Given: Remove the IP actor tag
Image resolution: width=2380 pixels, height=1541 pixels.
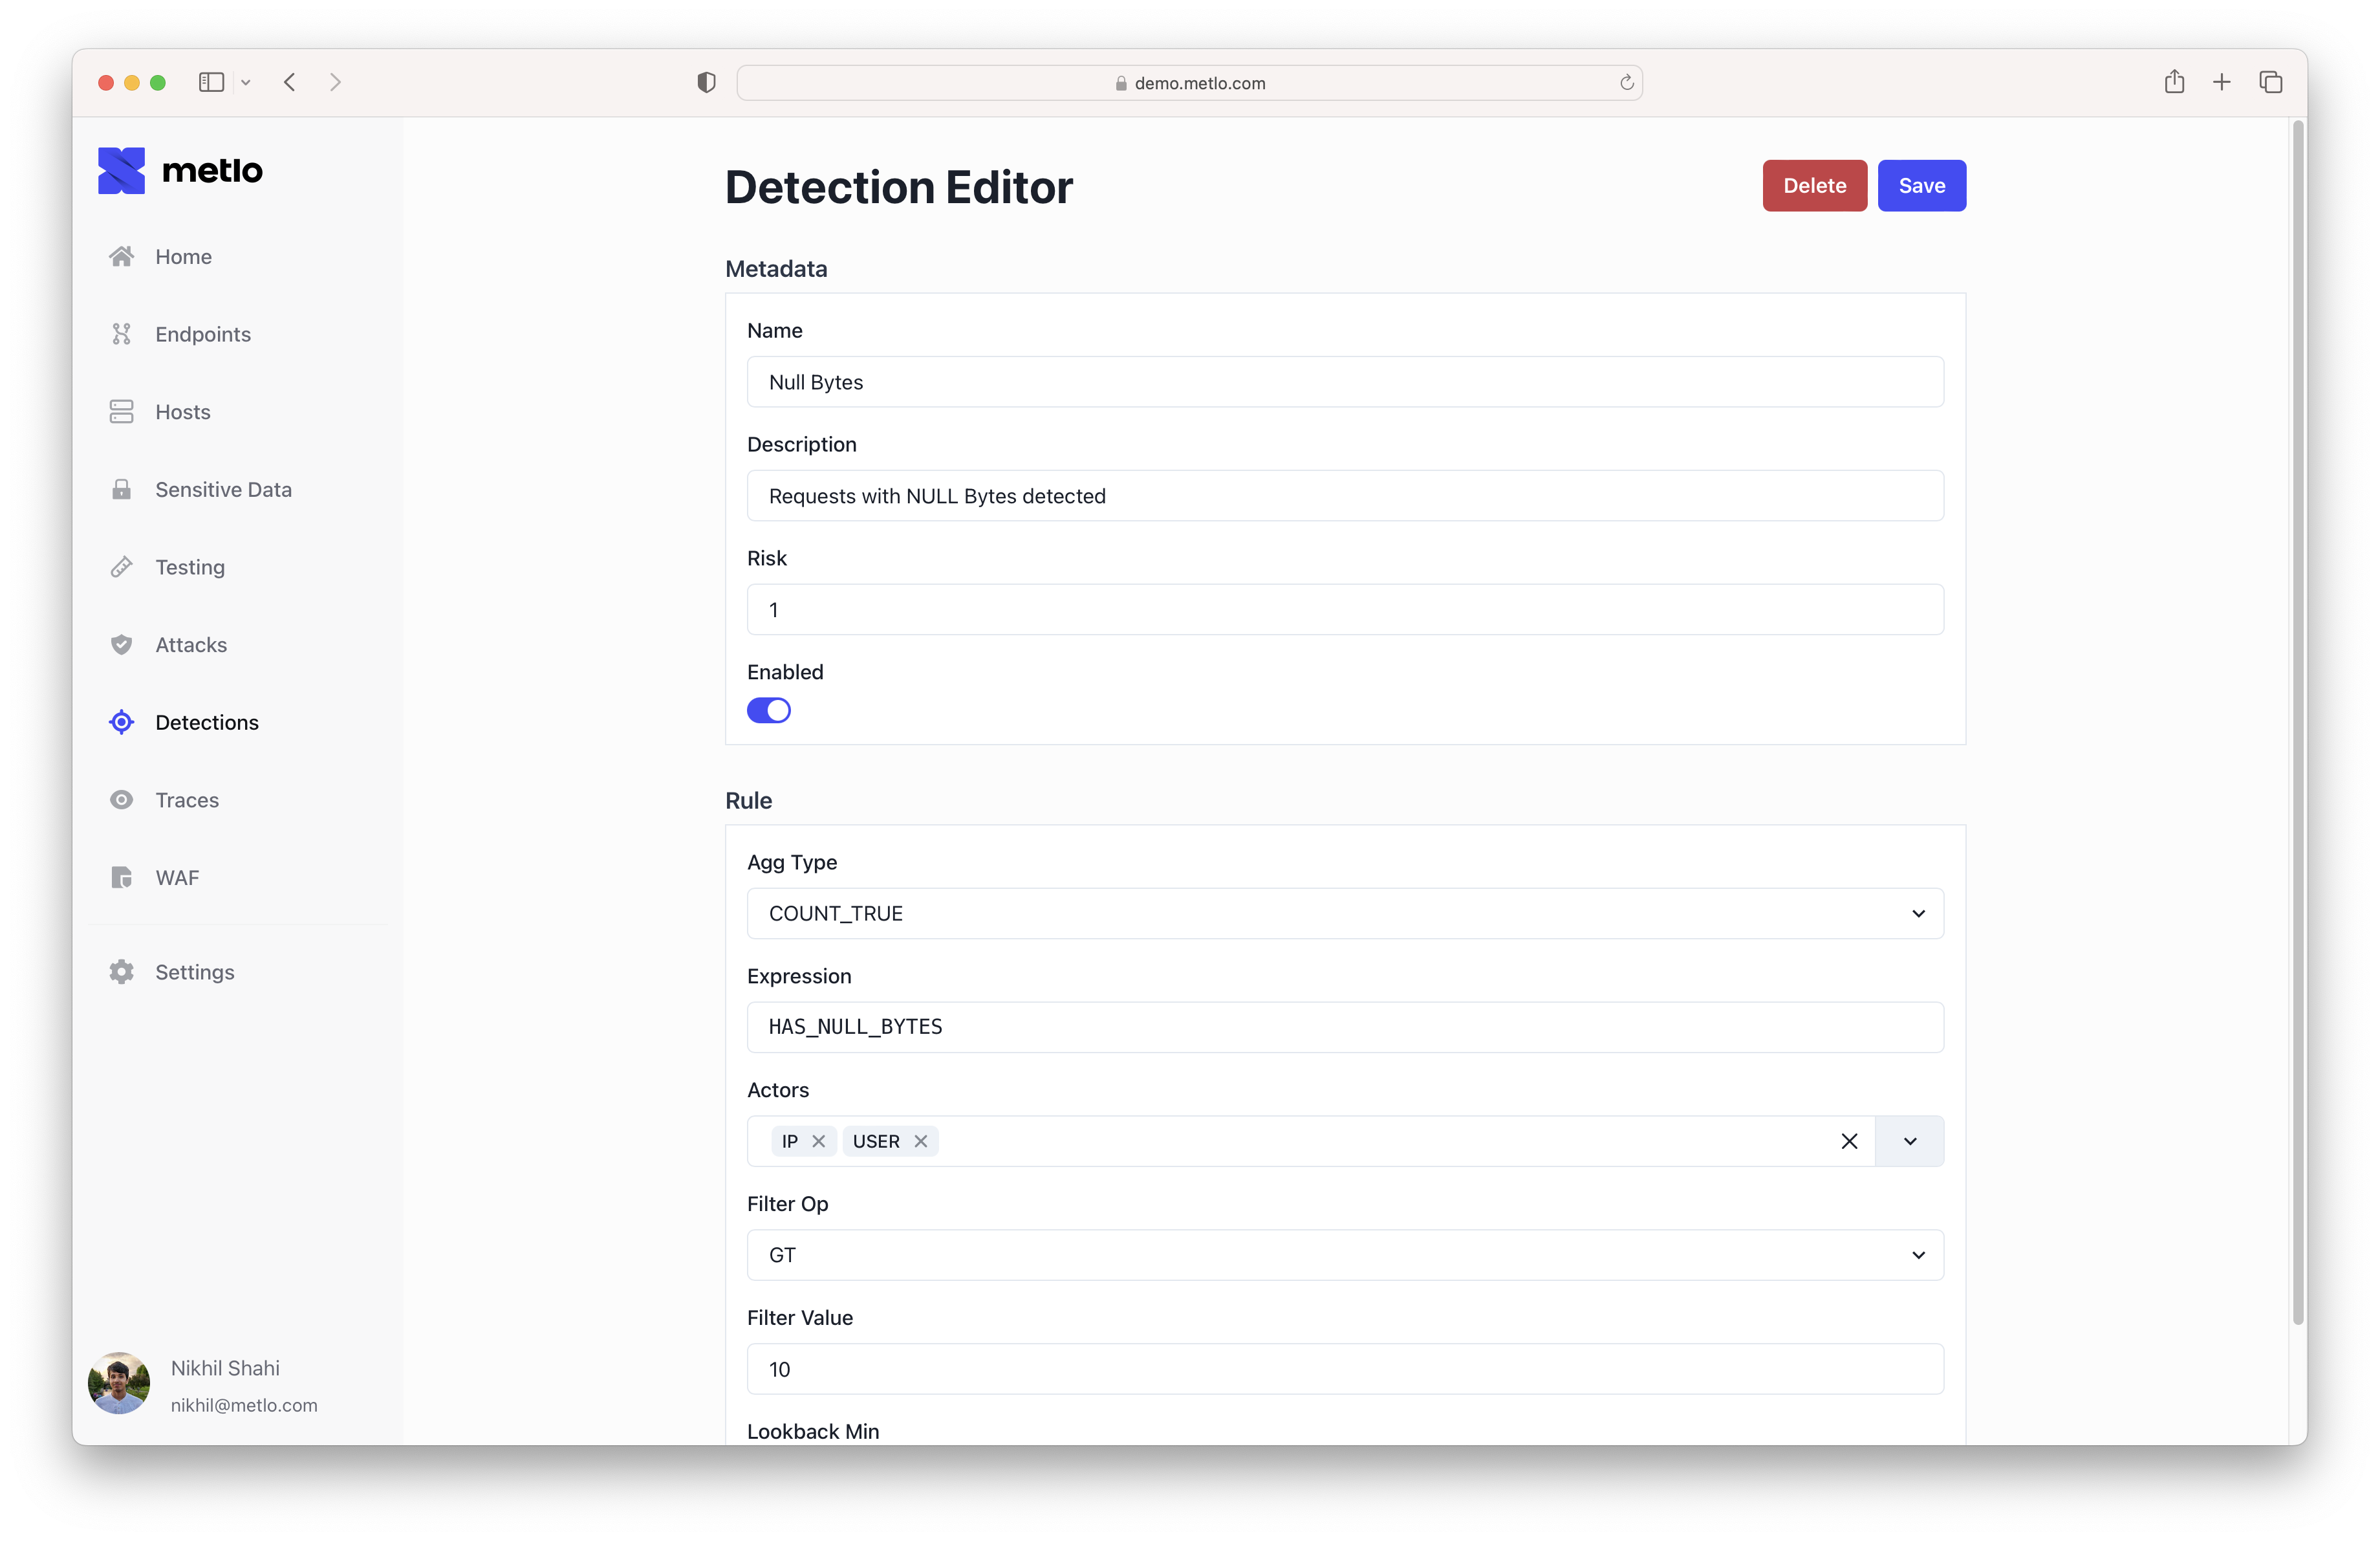Looking at the screenshot, I should click(x=818, y=1141).
